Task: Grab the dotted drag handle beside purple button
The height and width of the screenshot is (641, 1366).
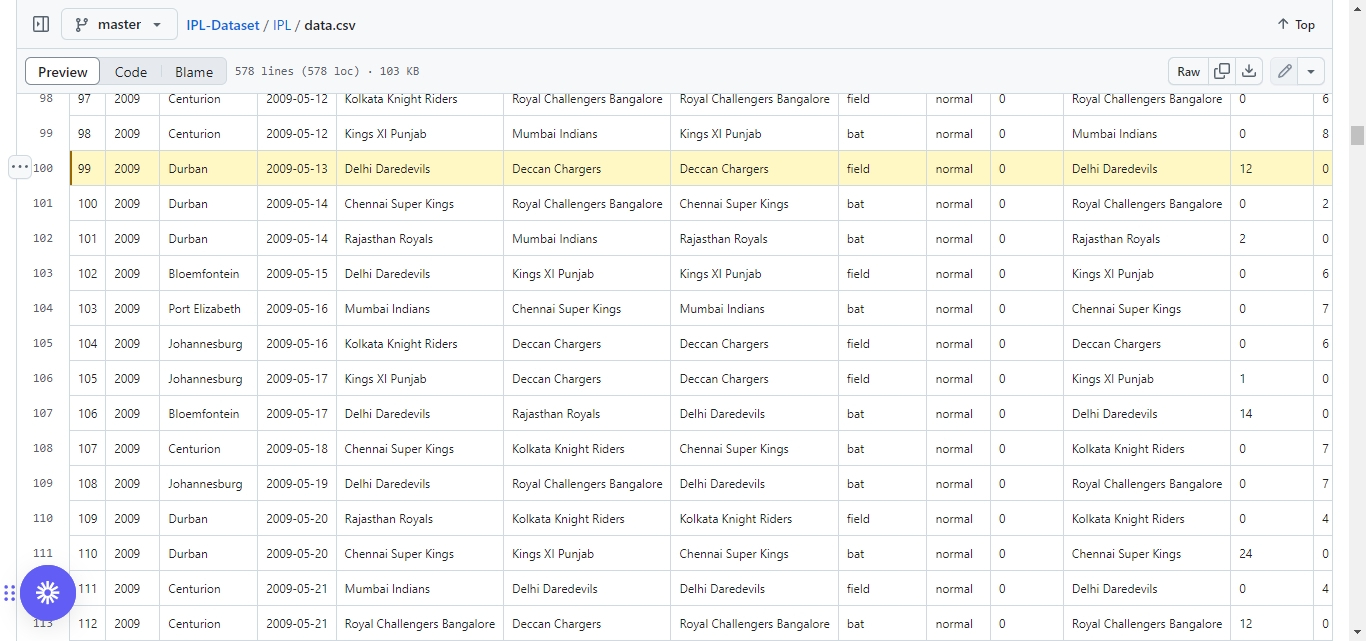Action: (x=9, y=593)
